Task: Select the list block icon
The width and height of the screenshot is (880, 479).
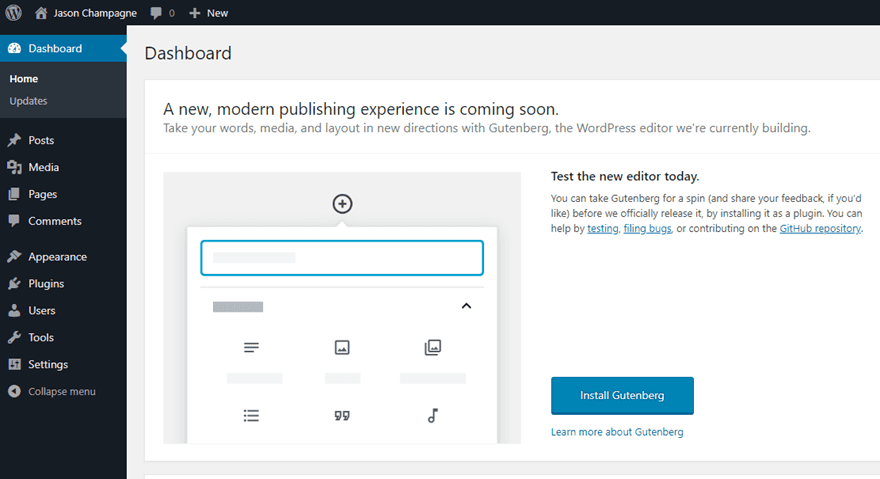Action: [x=252, y=416]
